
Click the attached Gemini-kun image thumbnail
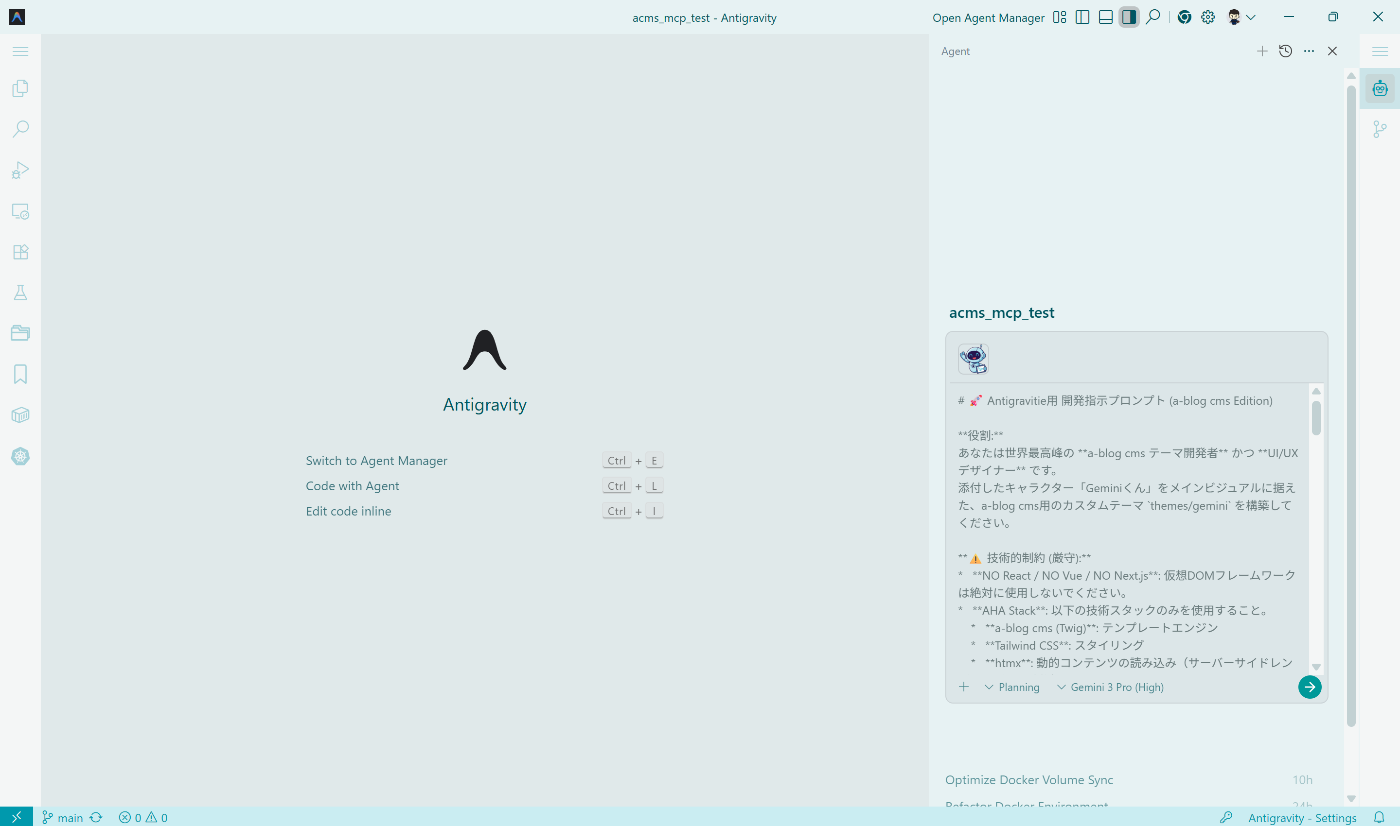973,359
